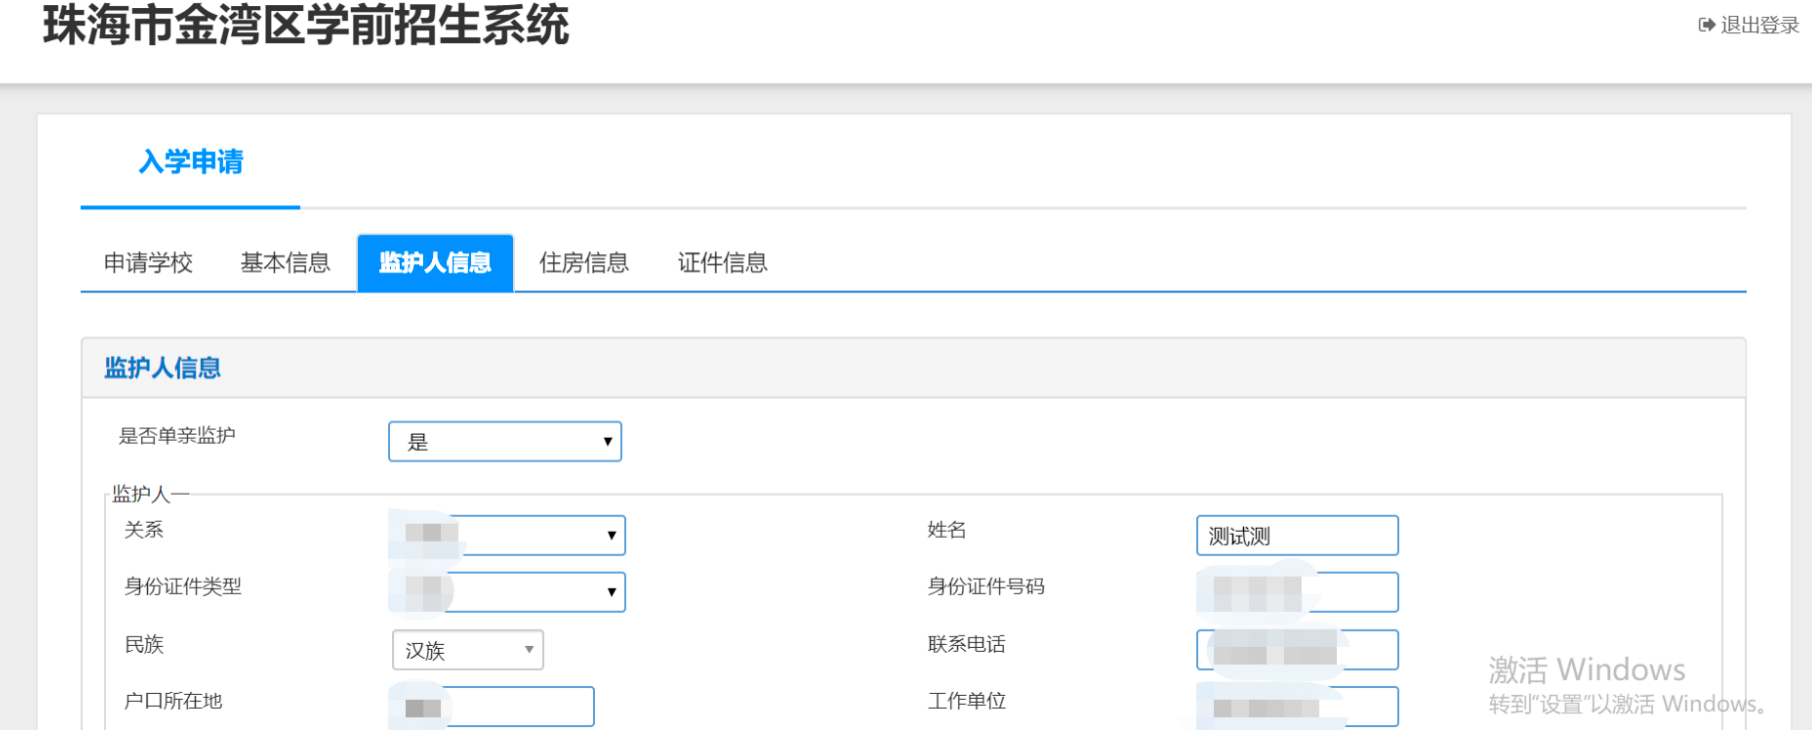
Task: Switch to the 证件信息 tab
Action: point(722,263)
